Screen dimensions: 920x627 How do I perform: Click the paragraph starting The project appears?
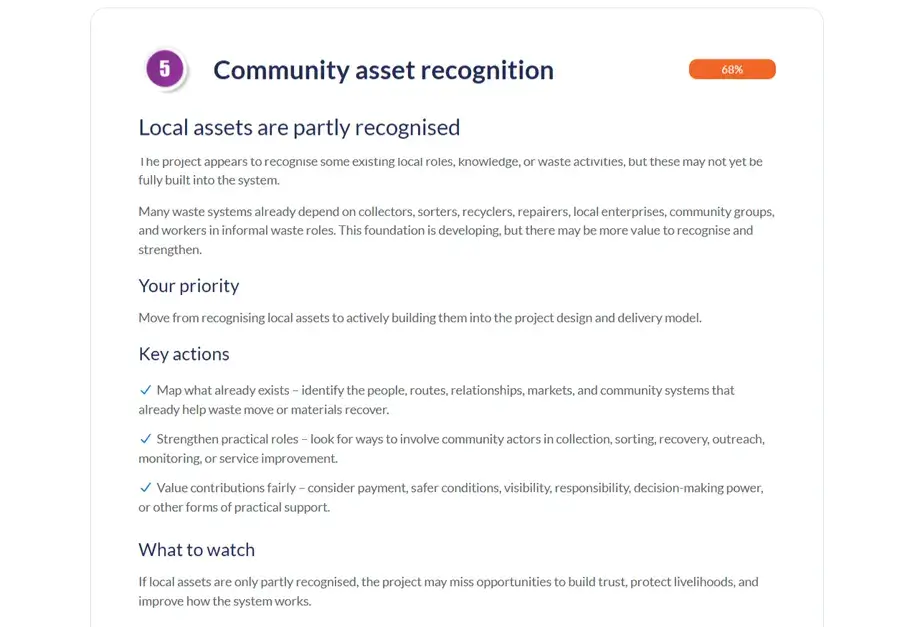coord(451,171)
